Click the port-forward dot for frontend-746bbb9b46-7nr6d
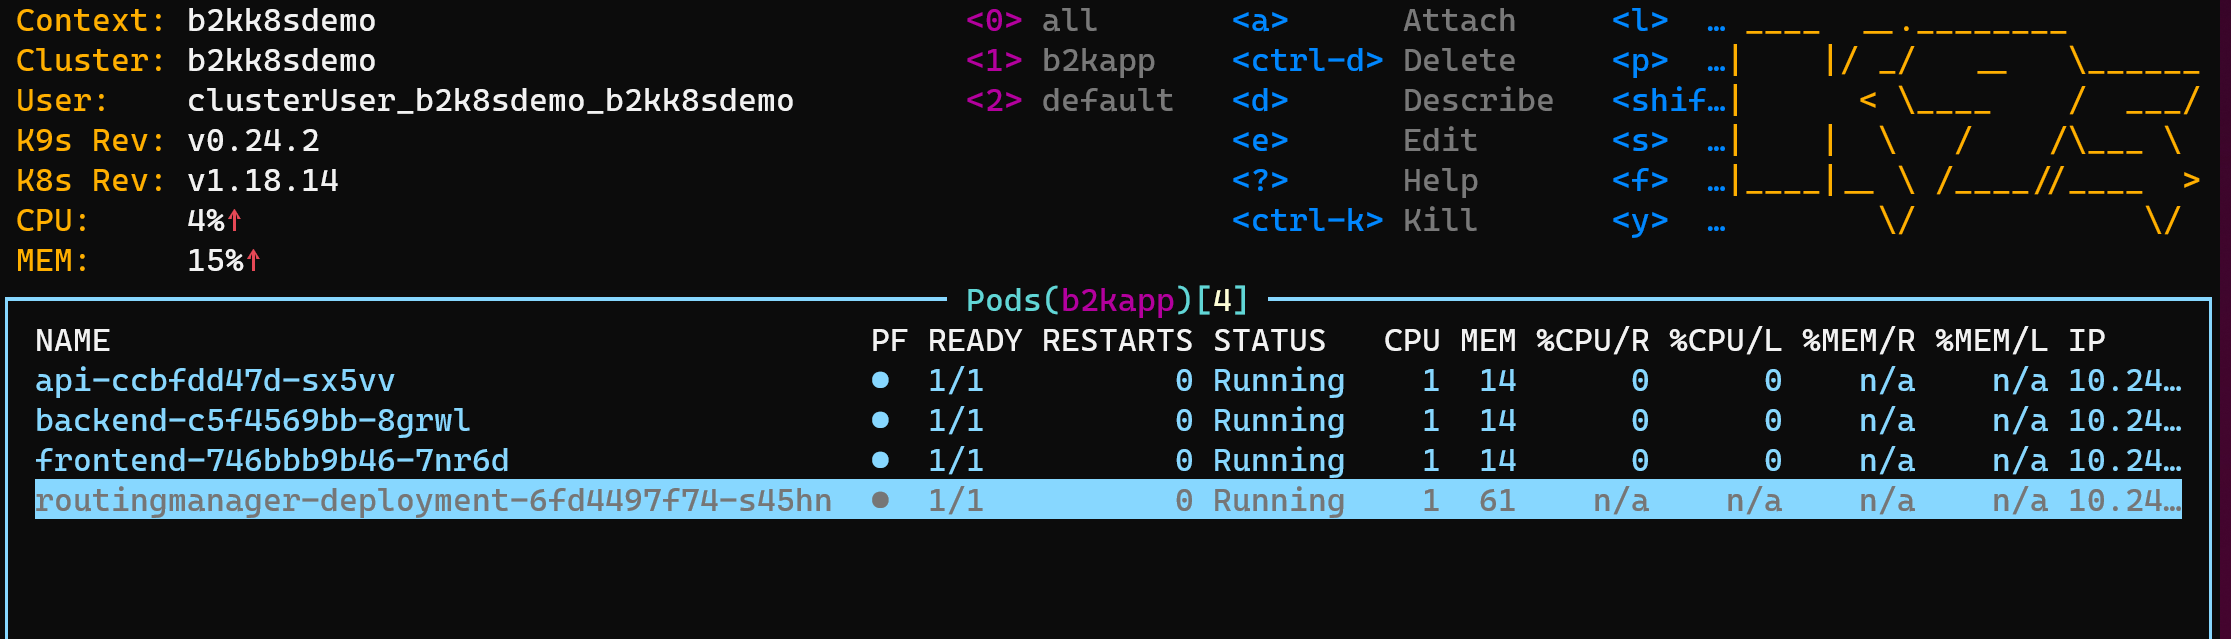 pos(880,460)
